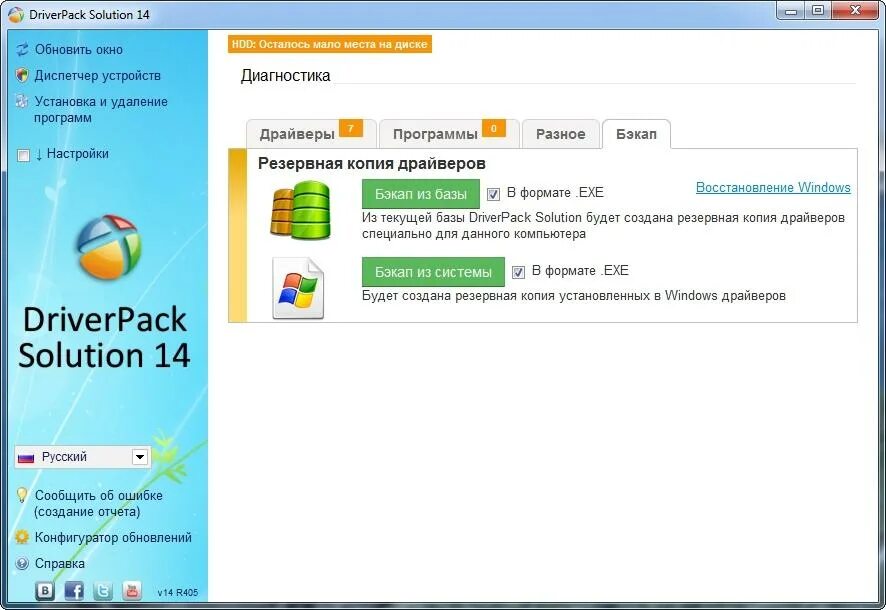Close the DriverPack Solution window
Image resolution: width=886 pixels, height=610 pixels.
coord(855,11)
